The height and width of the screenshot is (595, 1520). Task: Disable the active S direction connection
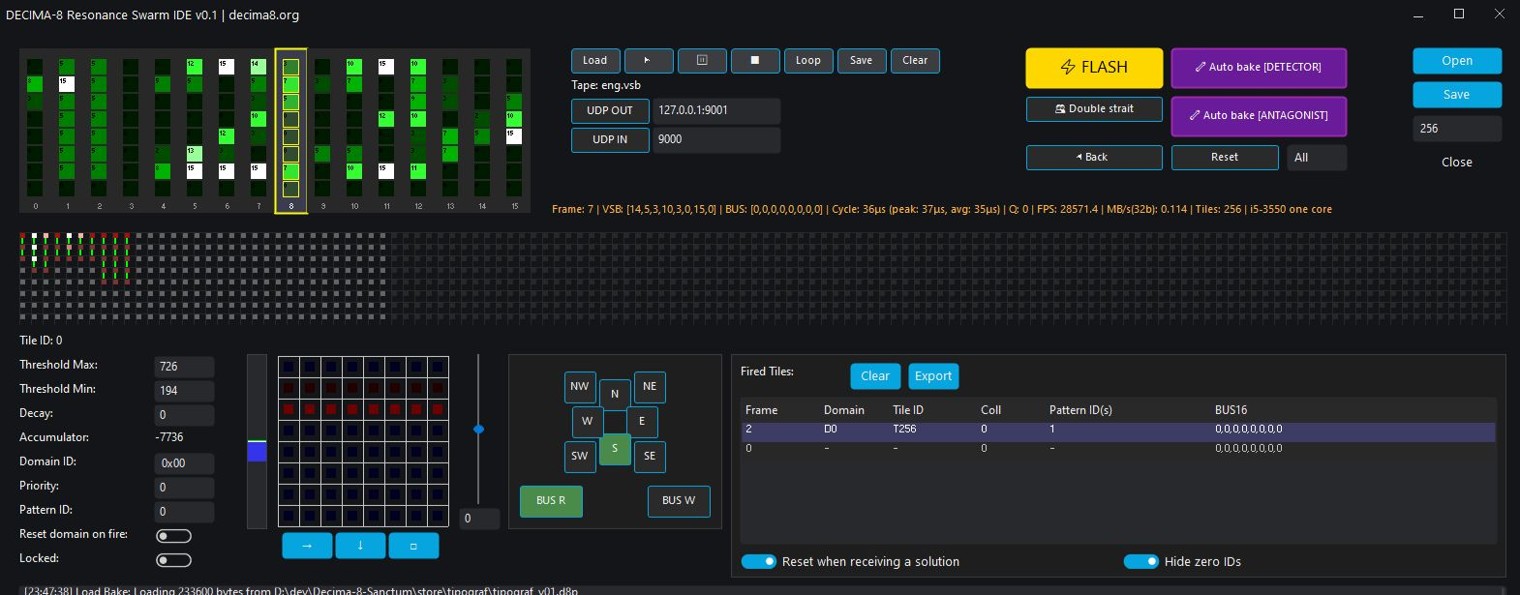[x=615, y=449]
